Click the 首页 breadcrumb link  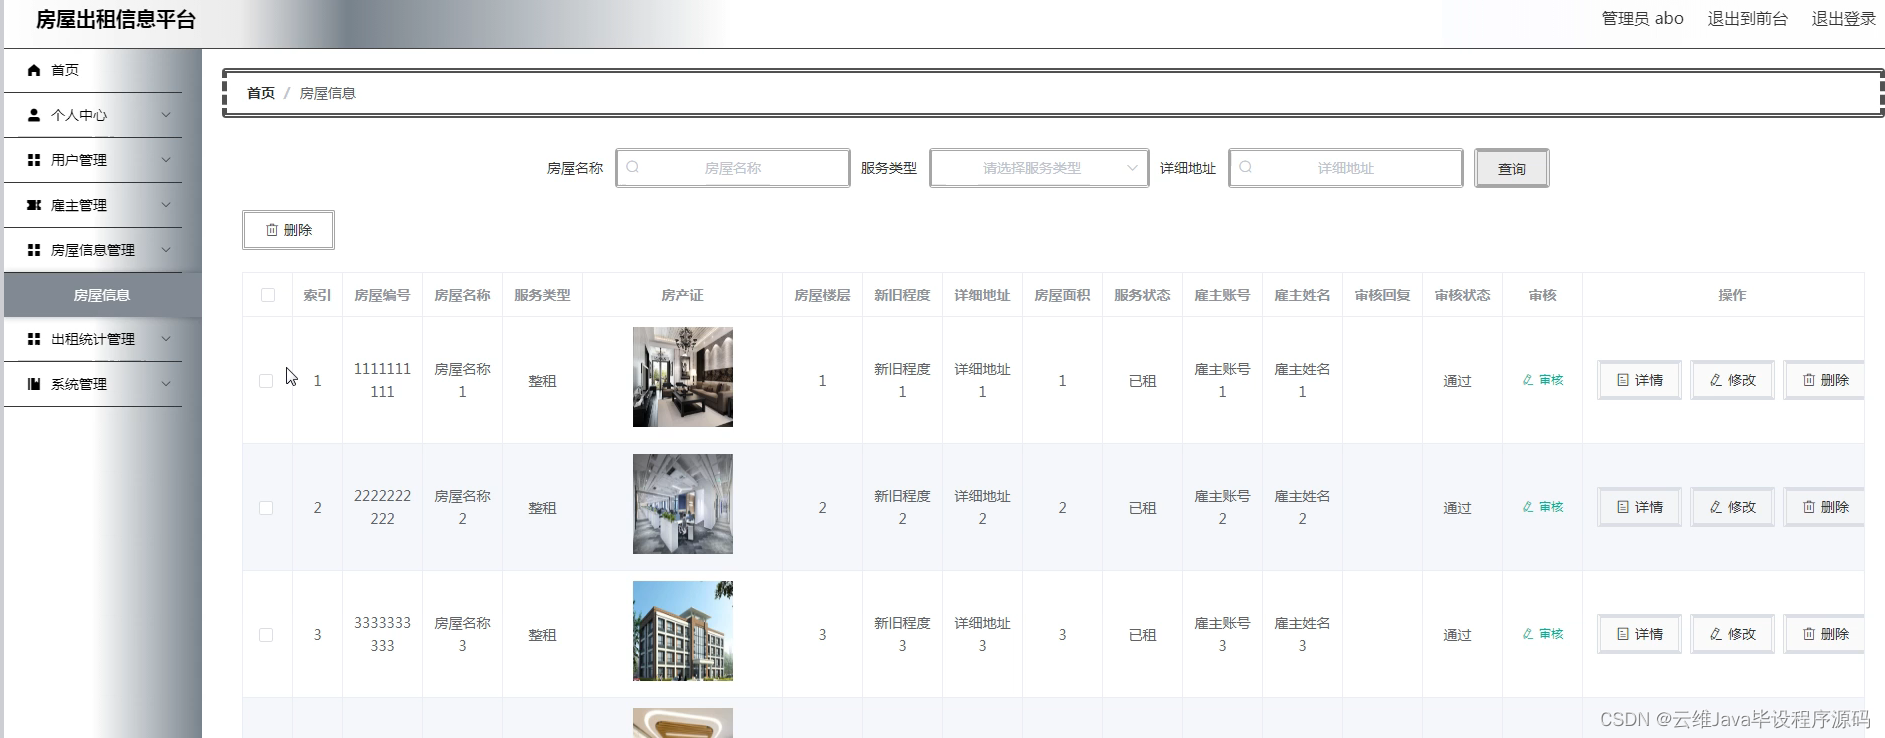(x=261, y=93)
